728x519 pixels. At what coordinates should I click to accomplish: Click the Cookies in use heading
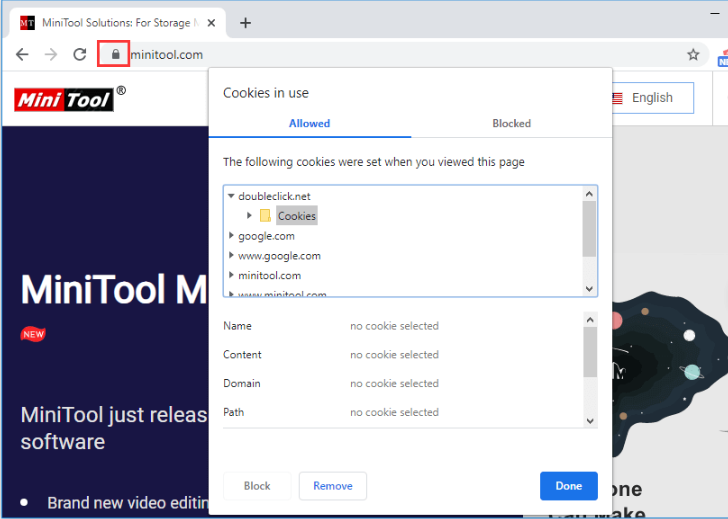coord(266,93)
